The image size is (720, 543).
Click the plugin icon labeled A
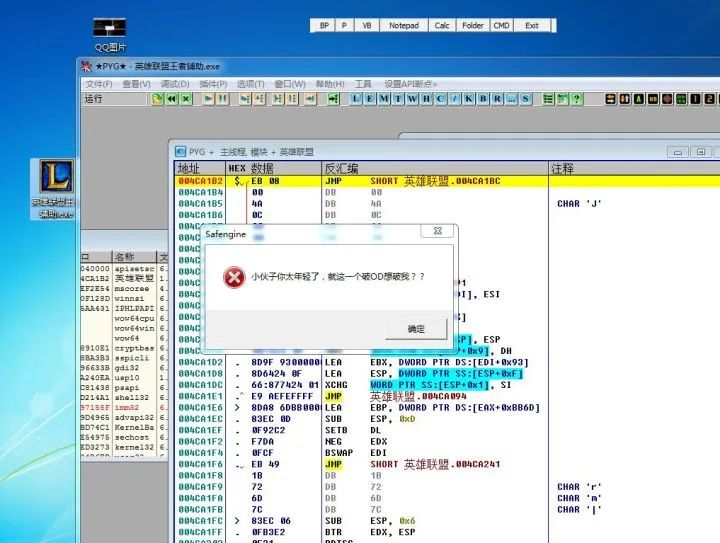pos(639,99)
